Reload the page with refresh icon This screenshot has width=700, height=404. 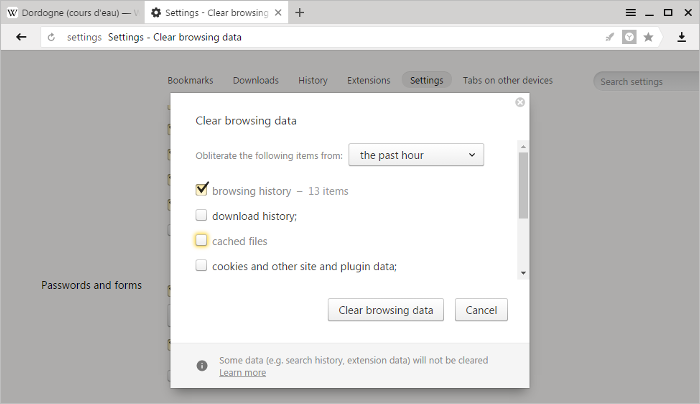(51, 37)
